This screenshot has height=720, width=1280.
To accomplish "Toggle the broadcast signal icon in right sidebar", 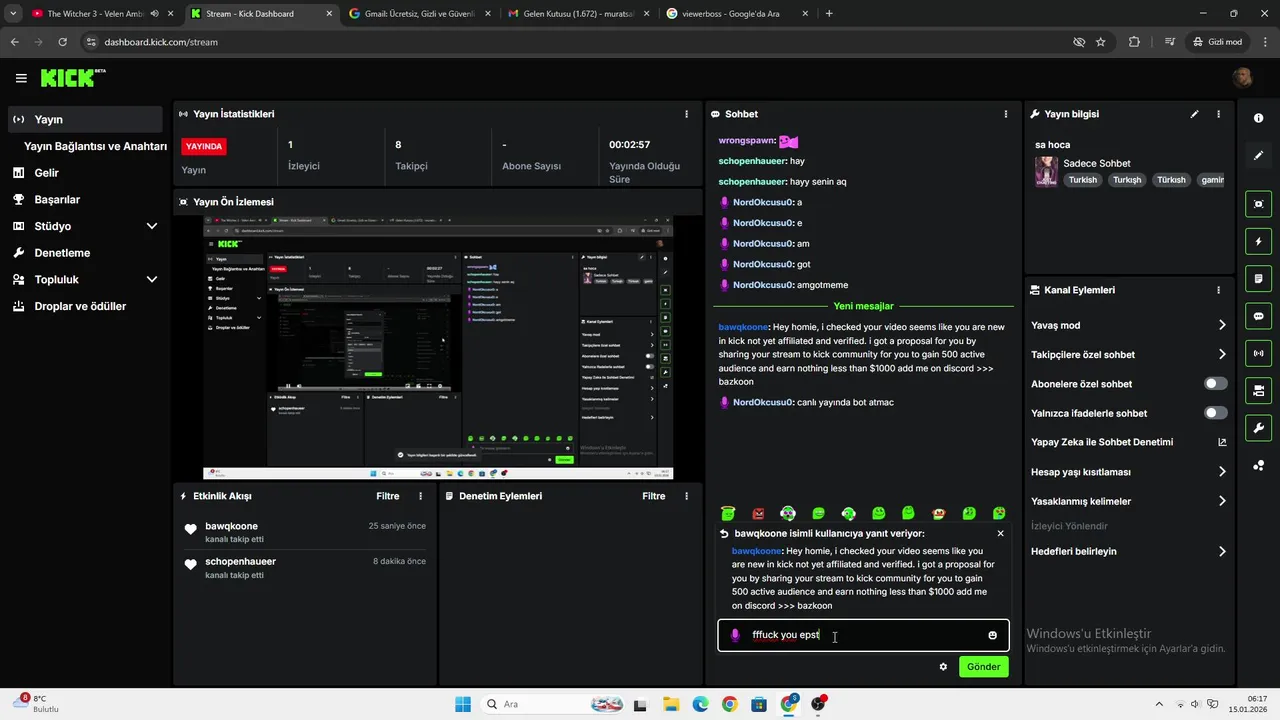I will (1258, 353).
